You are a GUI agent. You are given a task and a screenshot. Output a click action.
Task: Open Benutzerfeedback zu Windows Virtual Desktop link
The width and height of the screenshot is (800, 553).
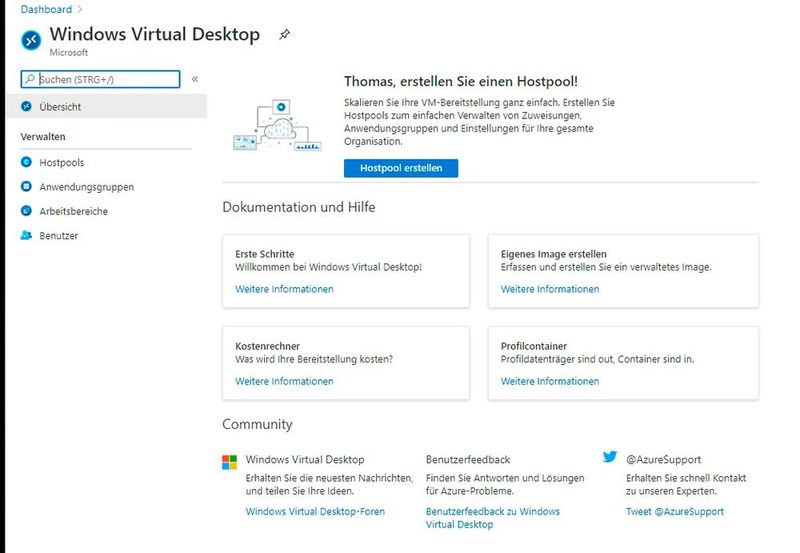(493, 518)
